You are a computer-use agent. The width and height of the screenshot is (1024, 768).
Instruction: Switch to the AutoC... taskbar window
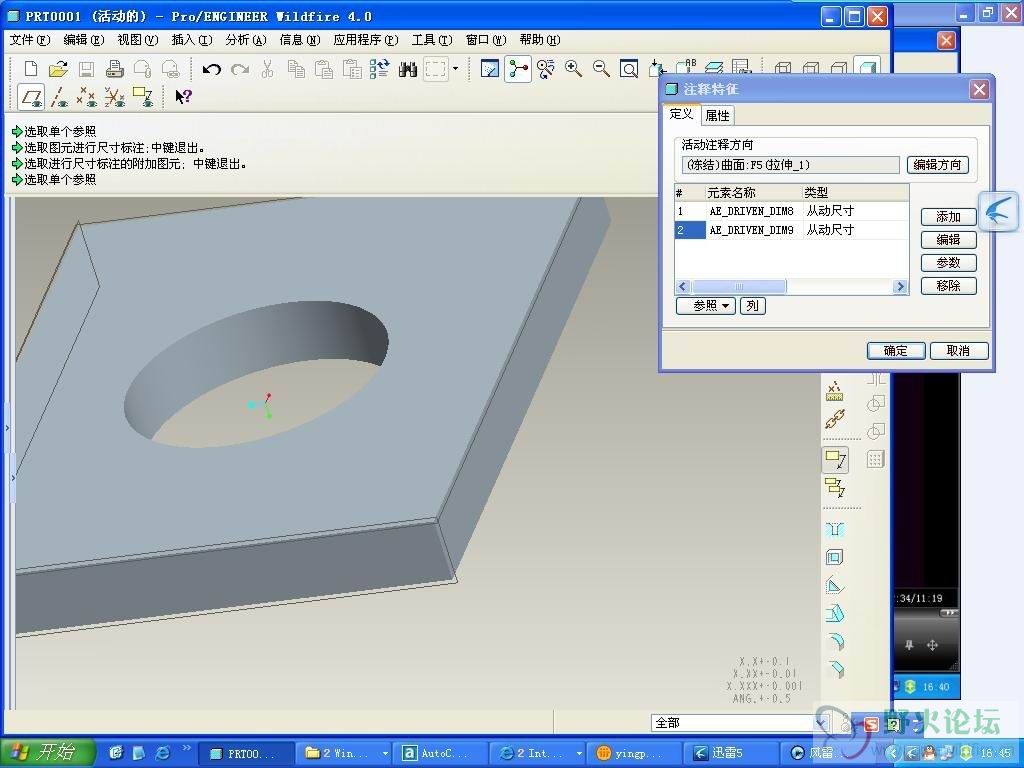point(441,754)
